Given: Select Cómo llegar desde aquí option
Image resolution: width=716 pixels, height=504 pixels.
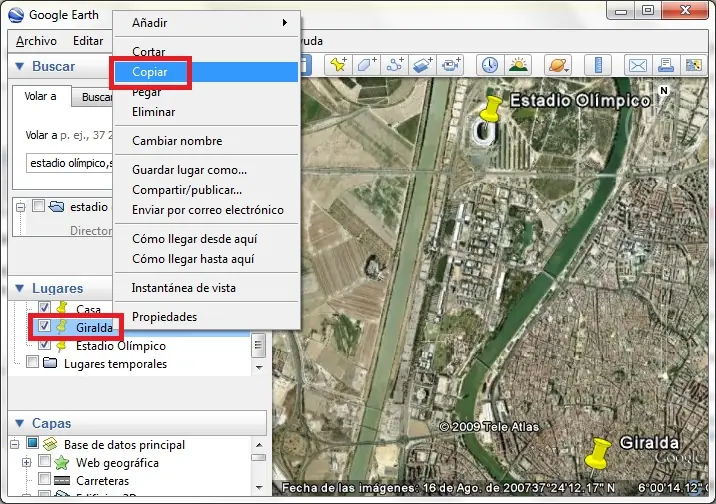Looking at the screenshot, I should [x=206, y=239].
